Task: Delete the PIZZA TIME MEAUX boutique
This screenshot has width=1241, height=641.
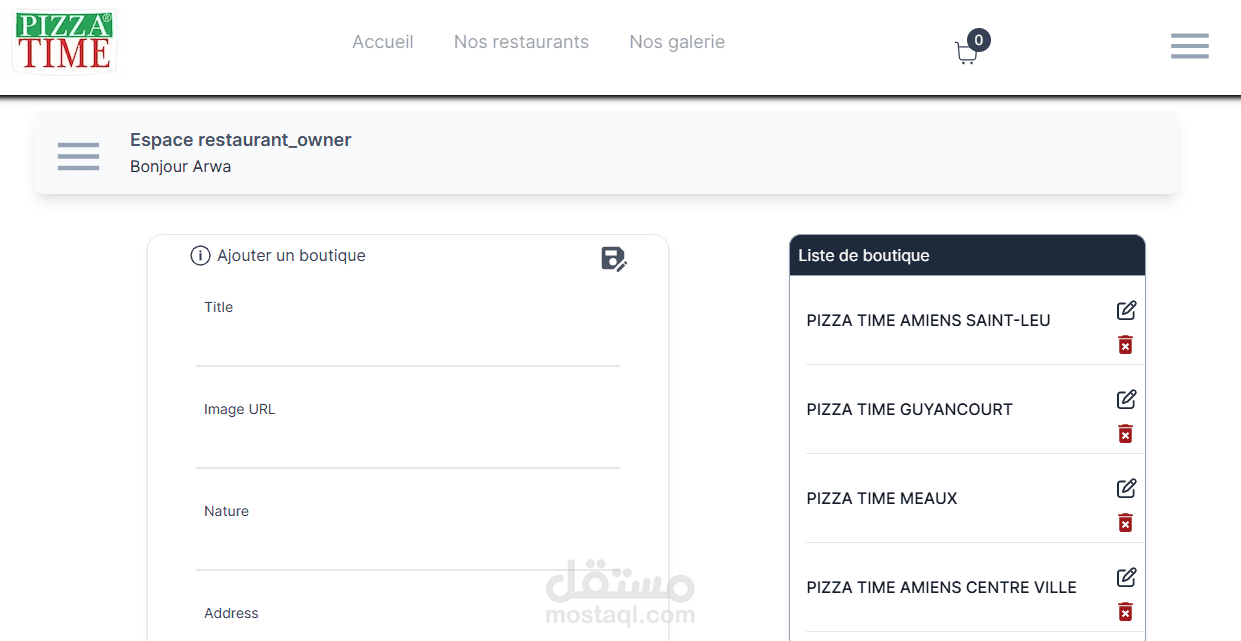Action: 1125,523
